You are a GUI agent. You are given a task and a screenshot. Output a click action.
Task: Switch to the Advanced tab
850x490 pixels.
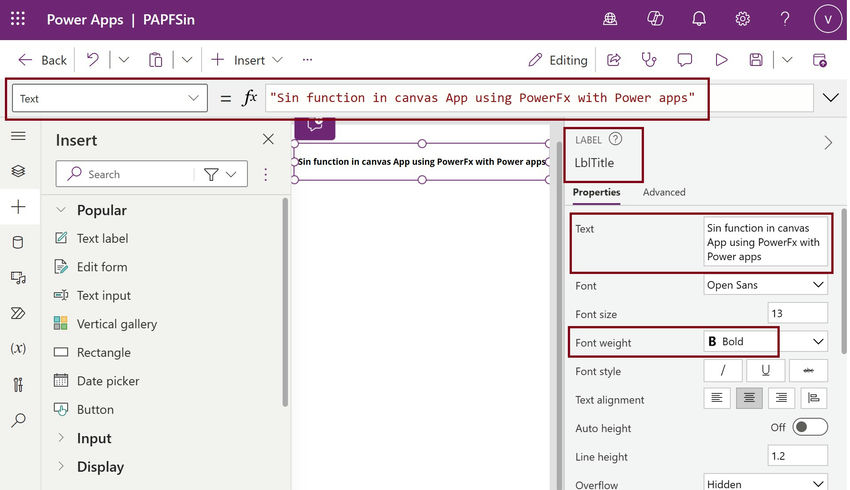(x=664, y=192)
